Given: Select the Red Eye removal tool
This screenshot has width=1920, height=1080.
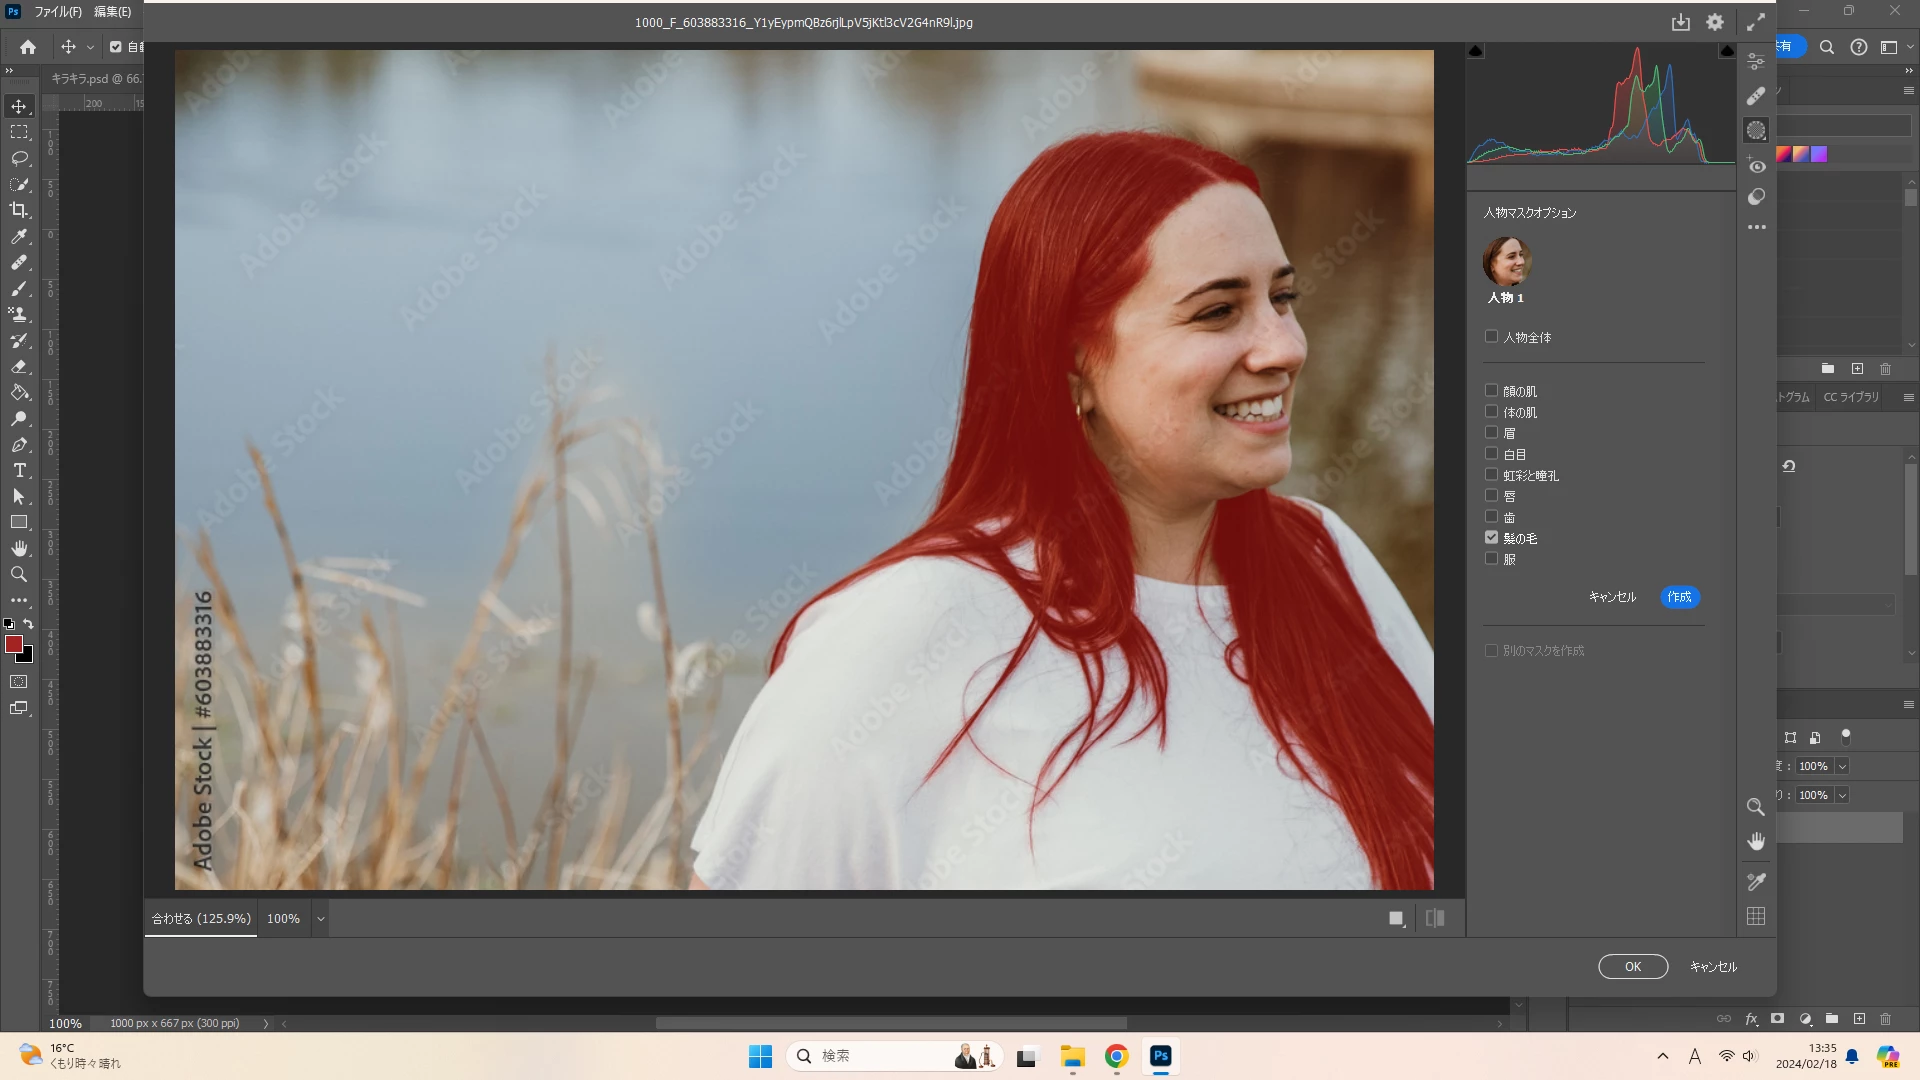Looking at the screenshot, I should click(x=1756, y=166).
